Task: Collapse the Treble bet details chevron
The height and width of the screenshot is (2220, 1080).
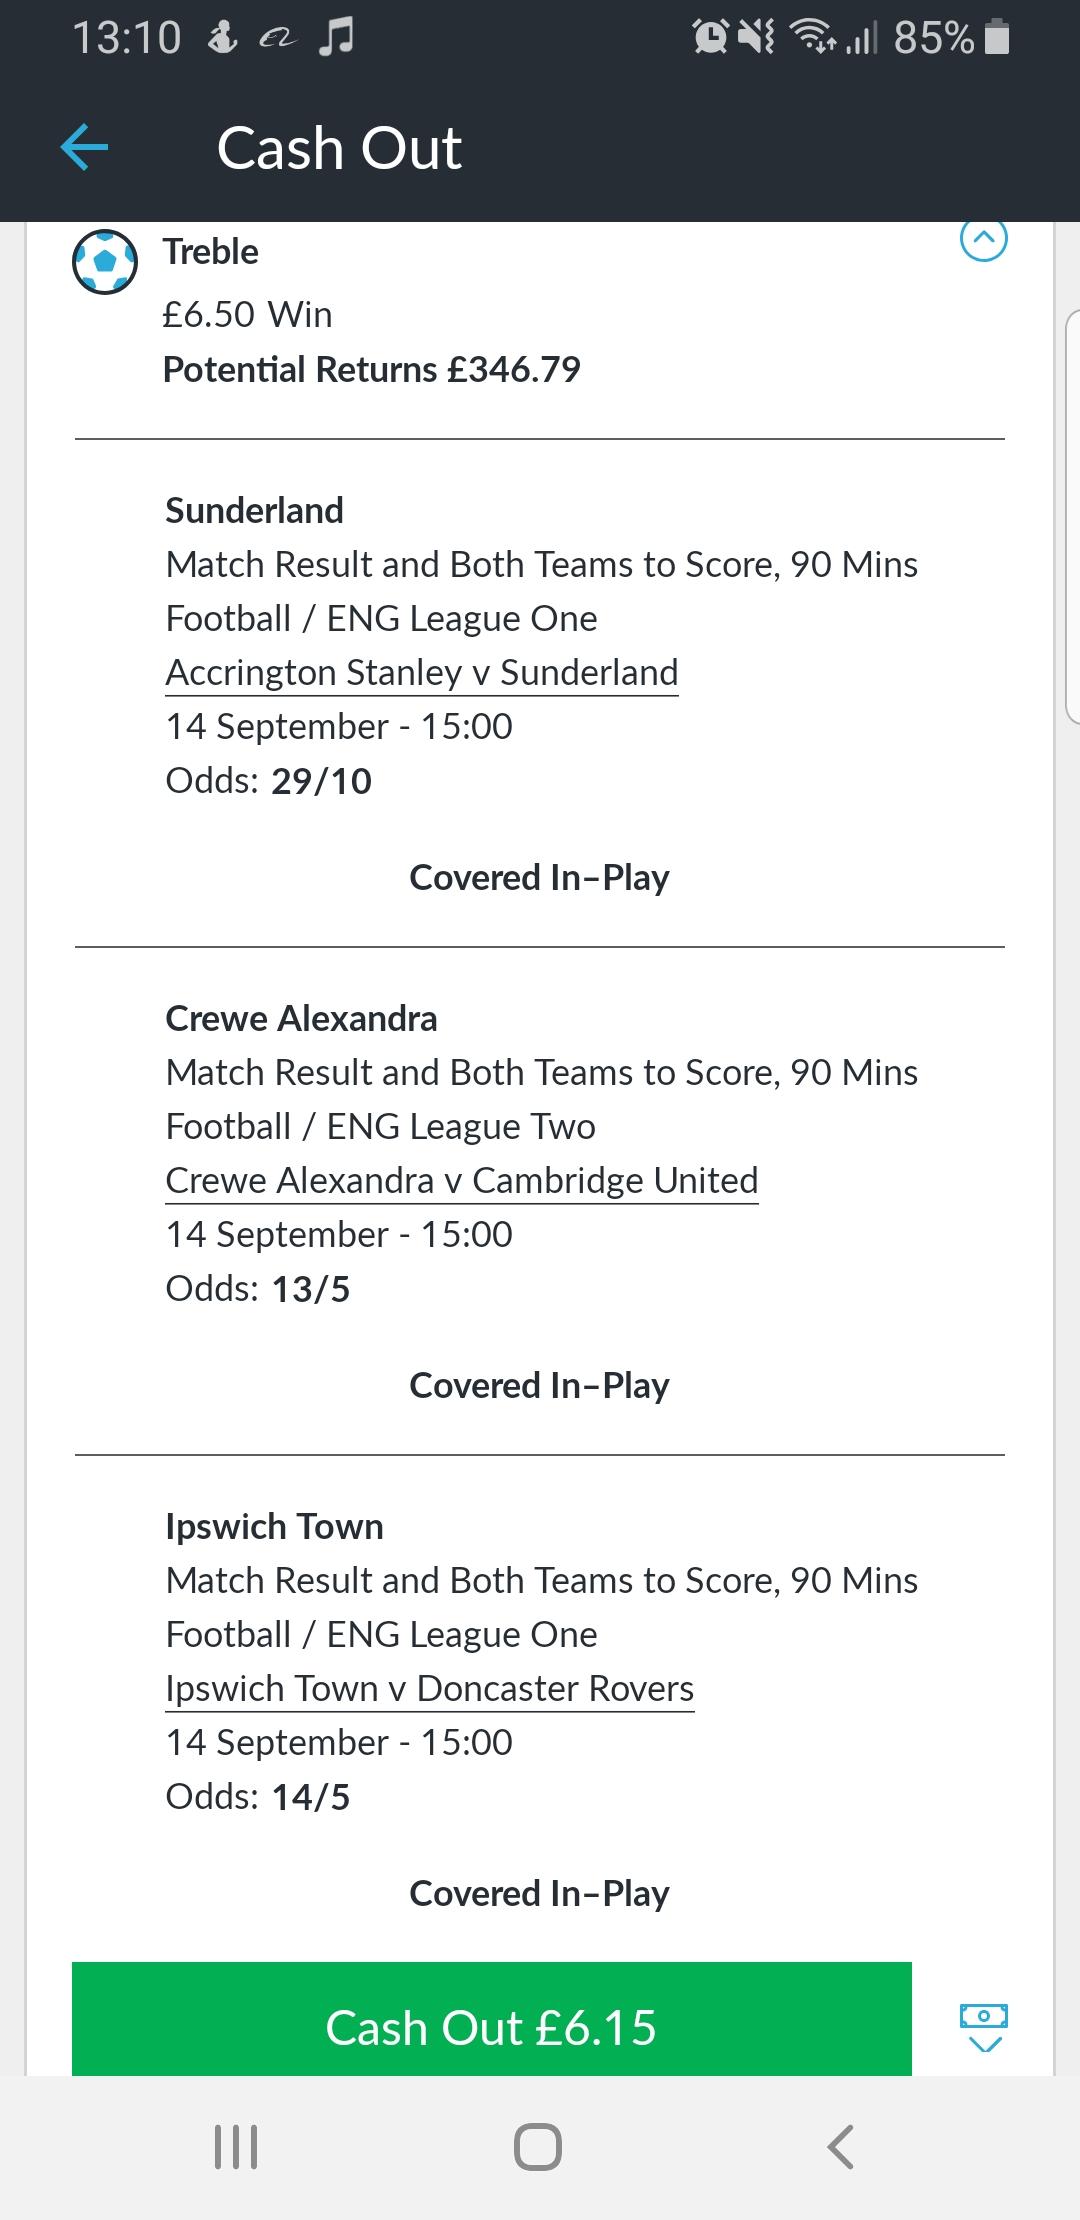Action: 984,240
